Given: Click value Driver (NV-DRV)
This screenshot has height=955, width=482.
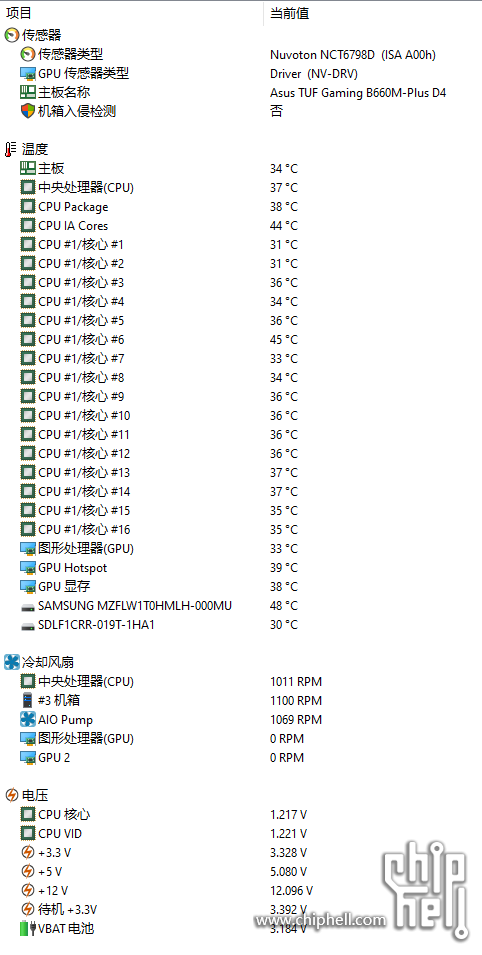Looking at the screenshot, I should pyautogui.click(x=314, y=74).
